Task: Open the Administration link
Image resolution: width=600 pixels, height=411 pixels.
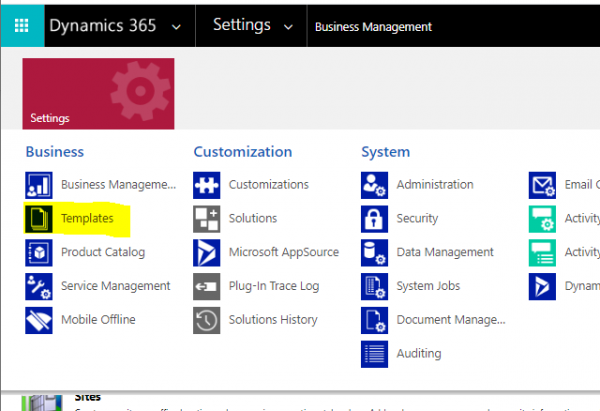Action: [x=435, y=184]
